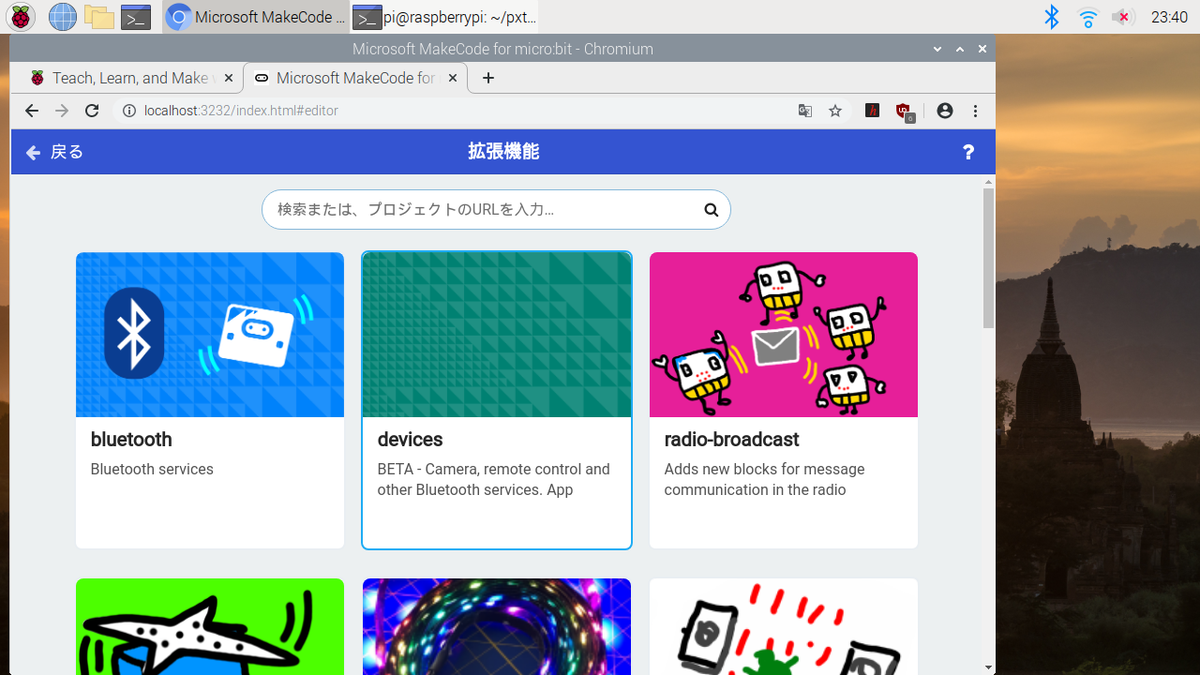Viewport: 1200px width, 675px height.
Task: Open the file manager folders icon
Action: tap(98, 16)
